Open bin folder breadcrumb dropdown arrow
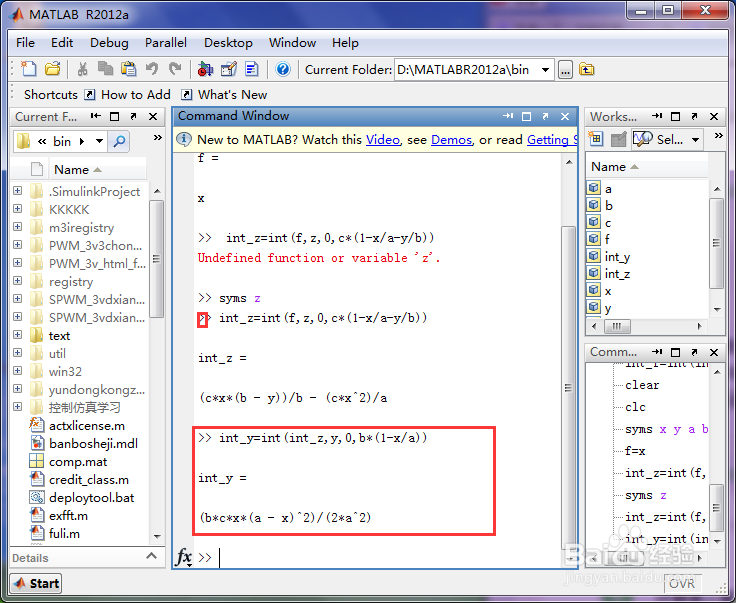 (99, 141)
